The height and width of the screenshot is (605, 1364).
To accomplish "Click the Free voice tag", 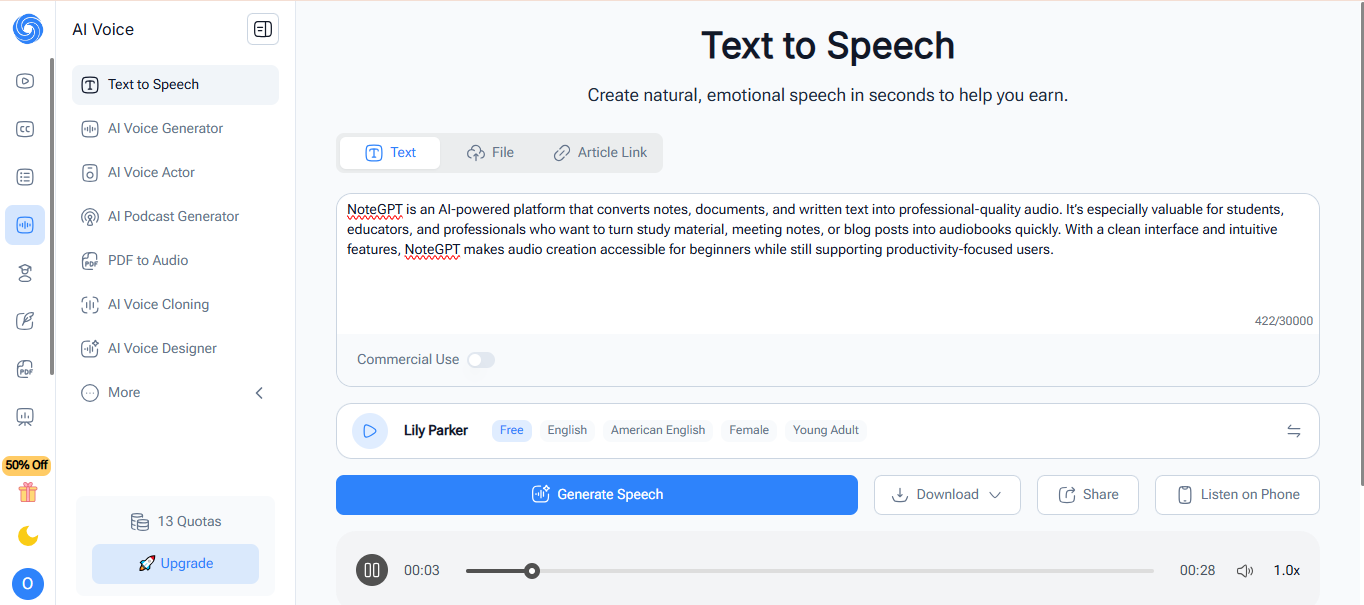I will click(x=512, y=430).
